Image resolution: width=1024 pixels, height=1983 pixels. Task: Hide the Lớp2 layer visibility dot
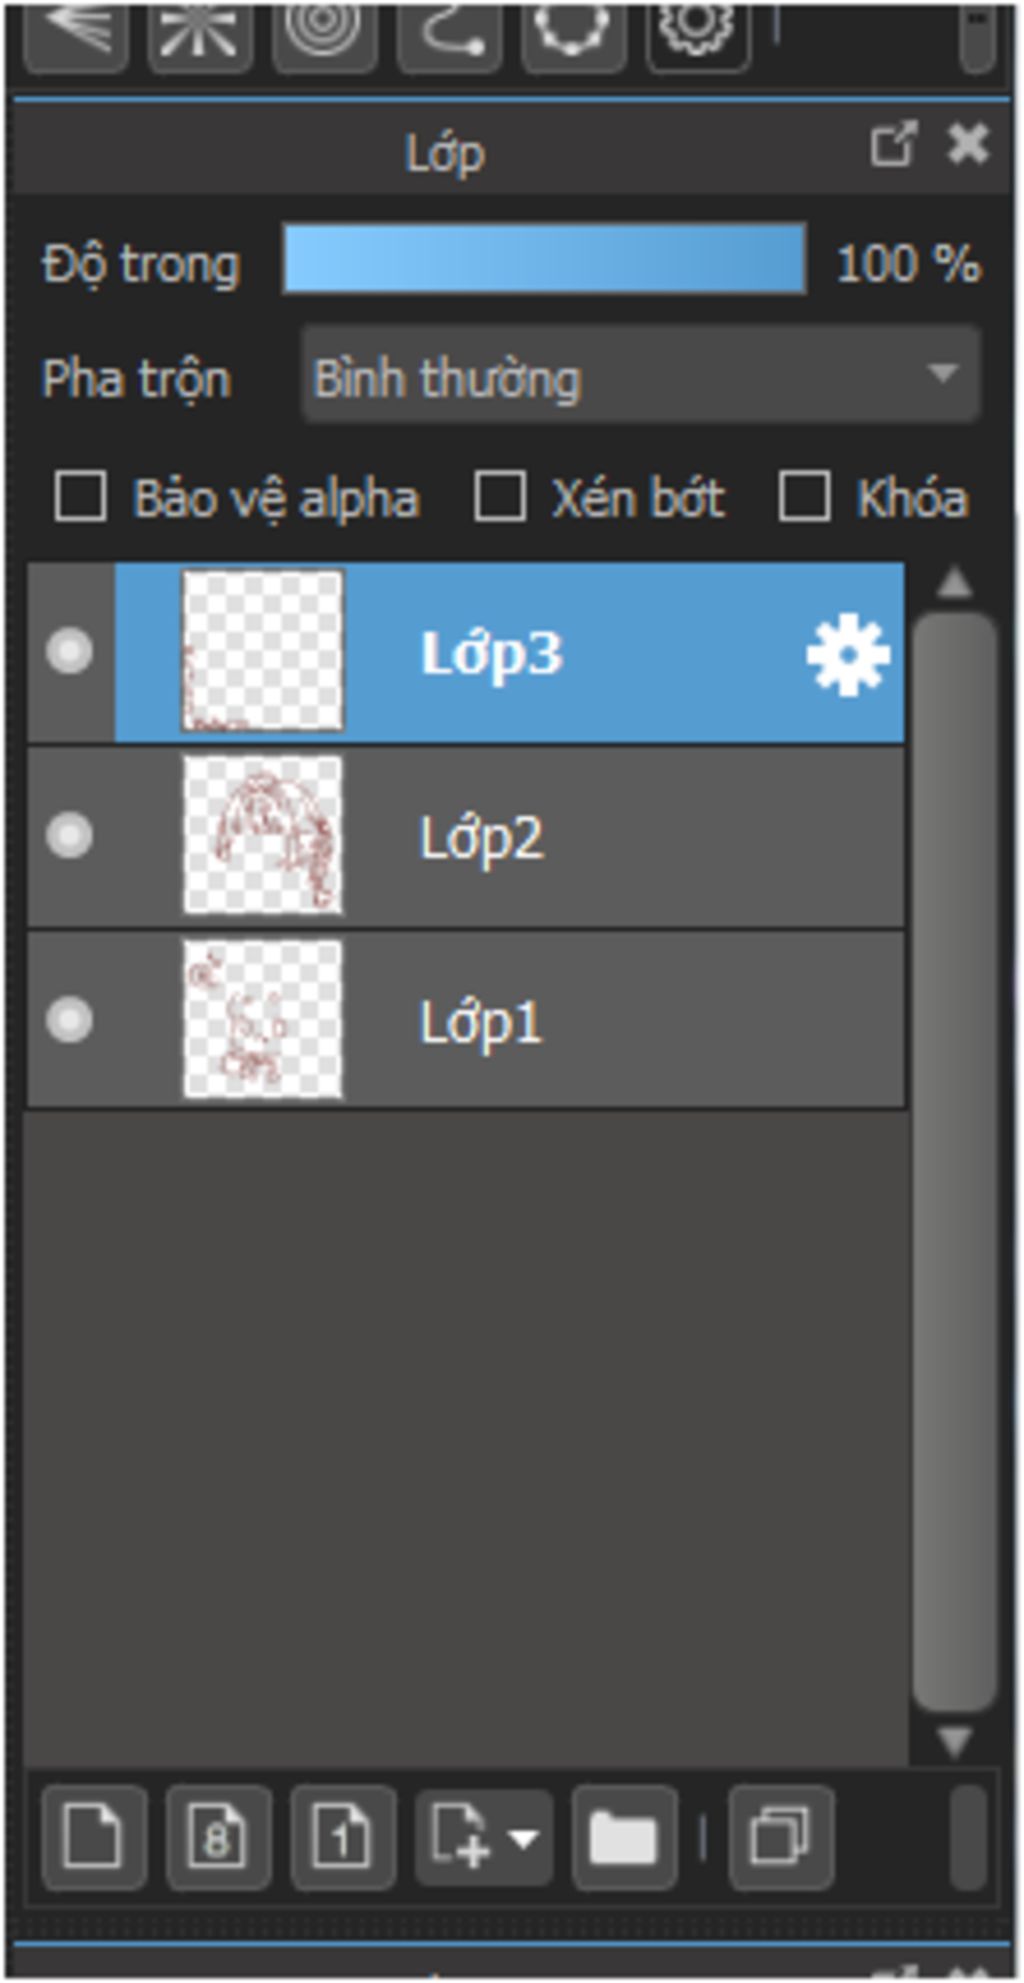[x=69, y=835]
